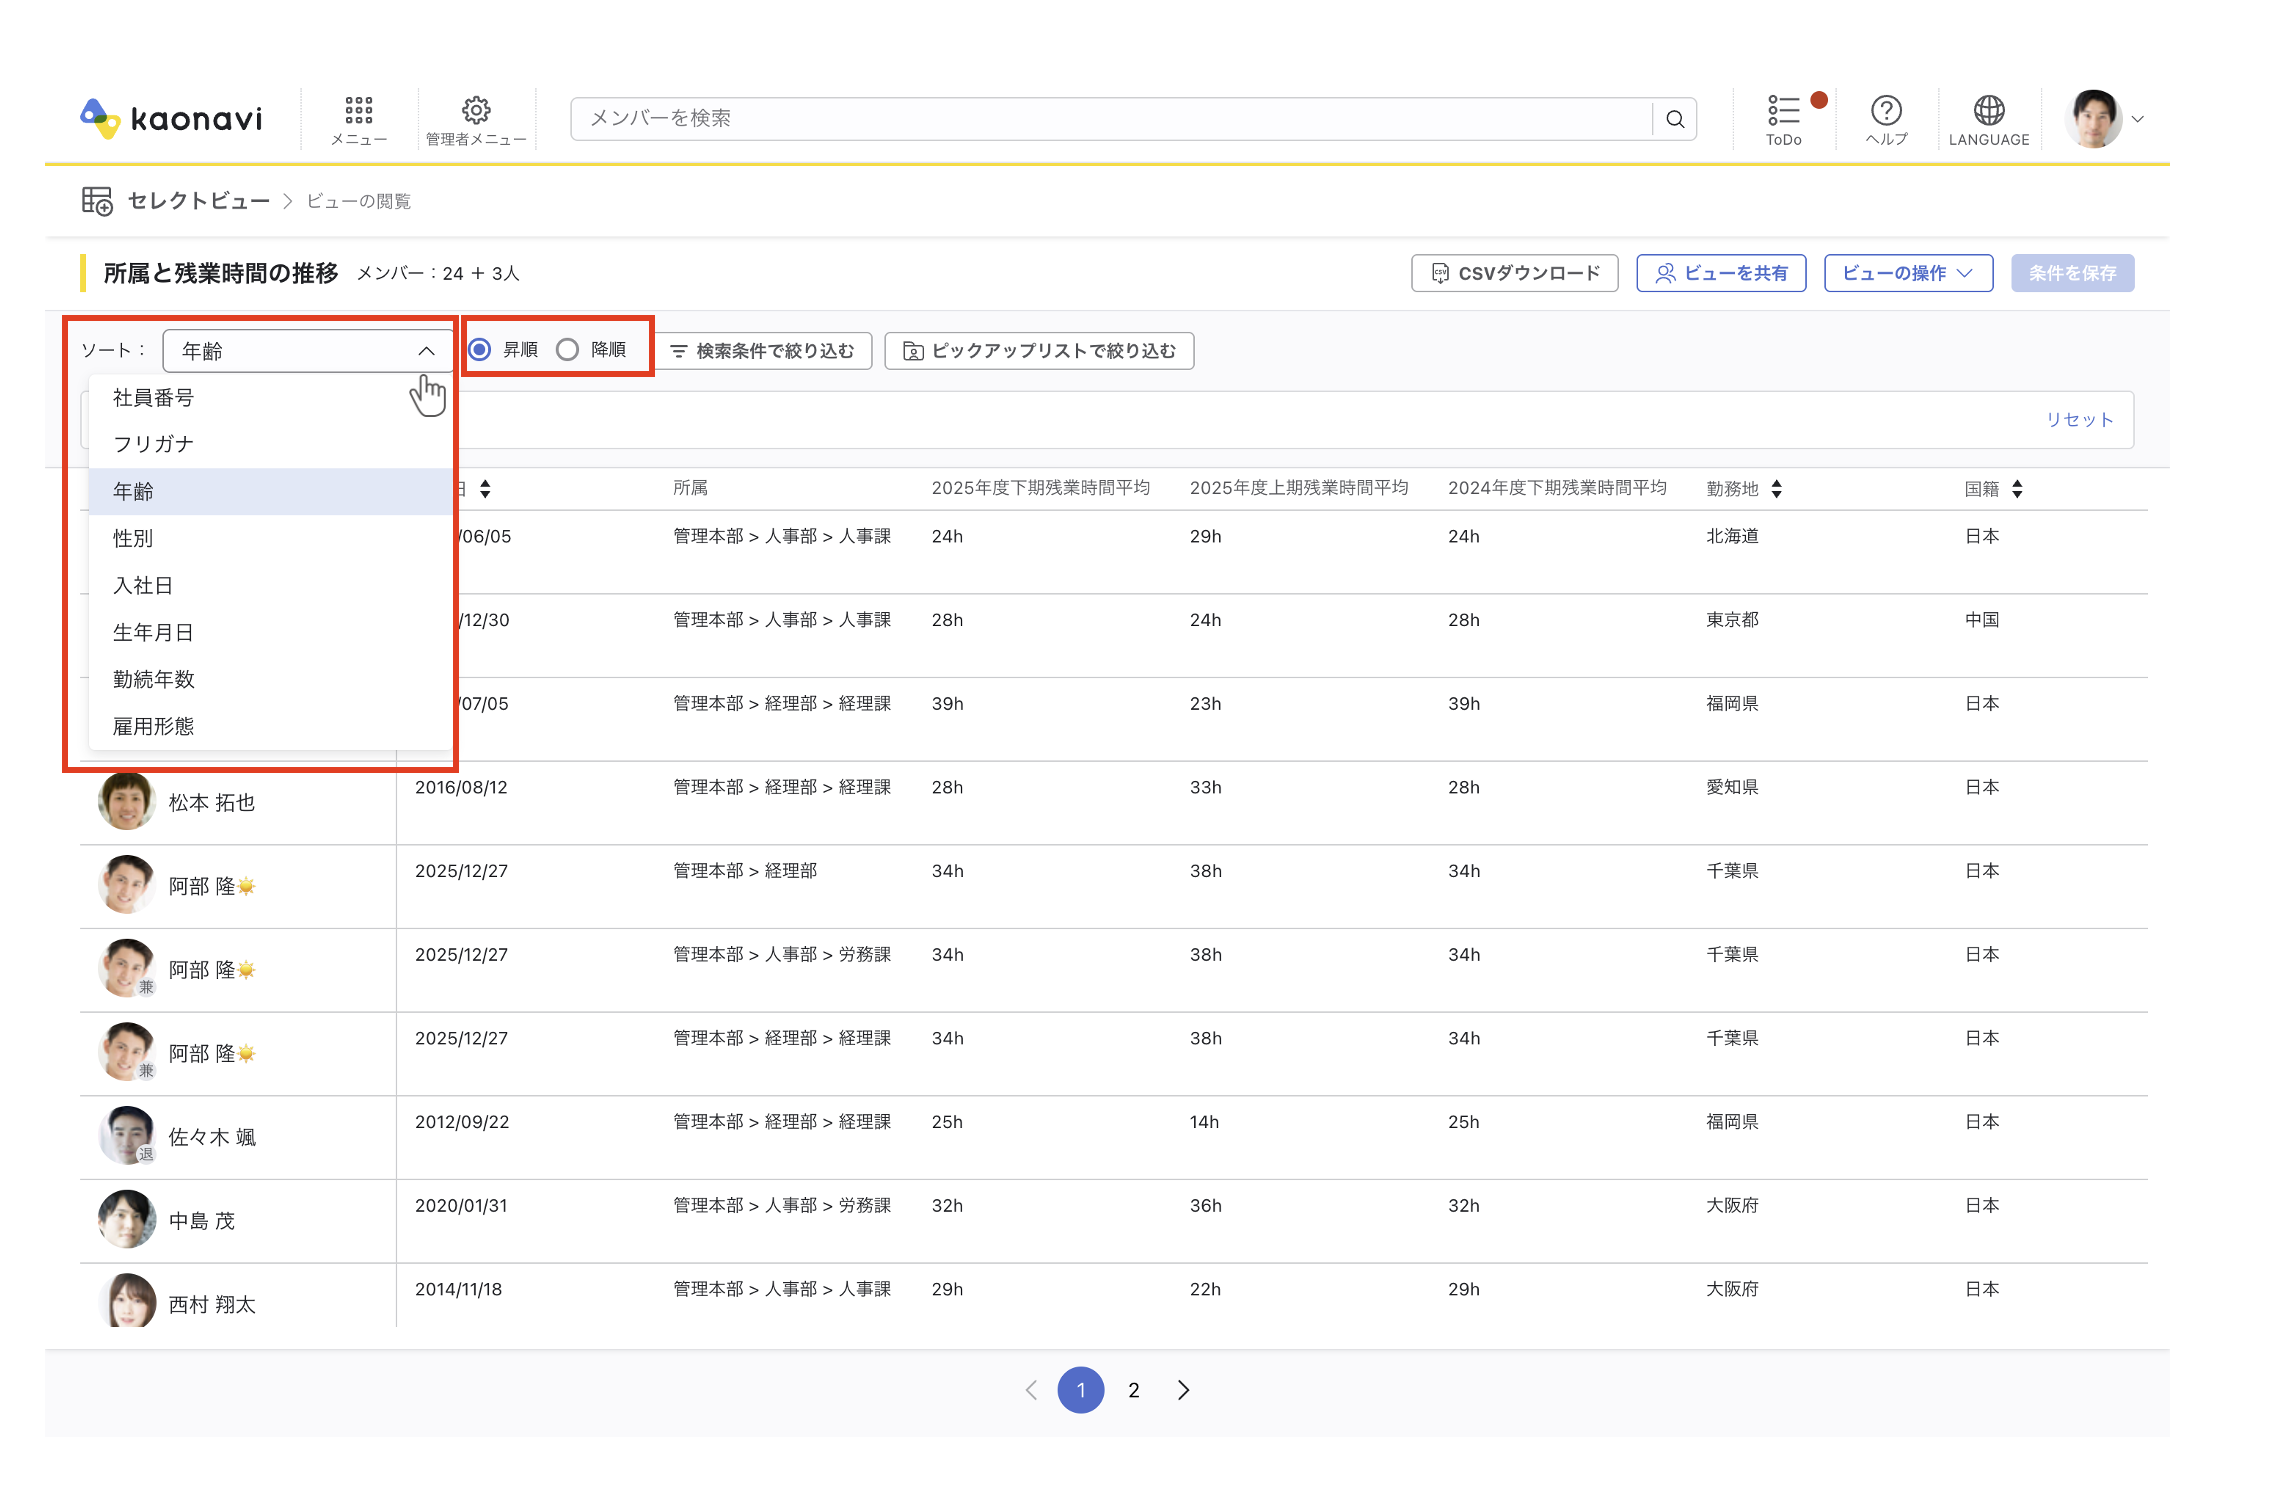This screenshot has height=1508, width=2296.
Task: Collapse the ソート dropdown showing 年齢
Action: (x=307, y=351)
